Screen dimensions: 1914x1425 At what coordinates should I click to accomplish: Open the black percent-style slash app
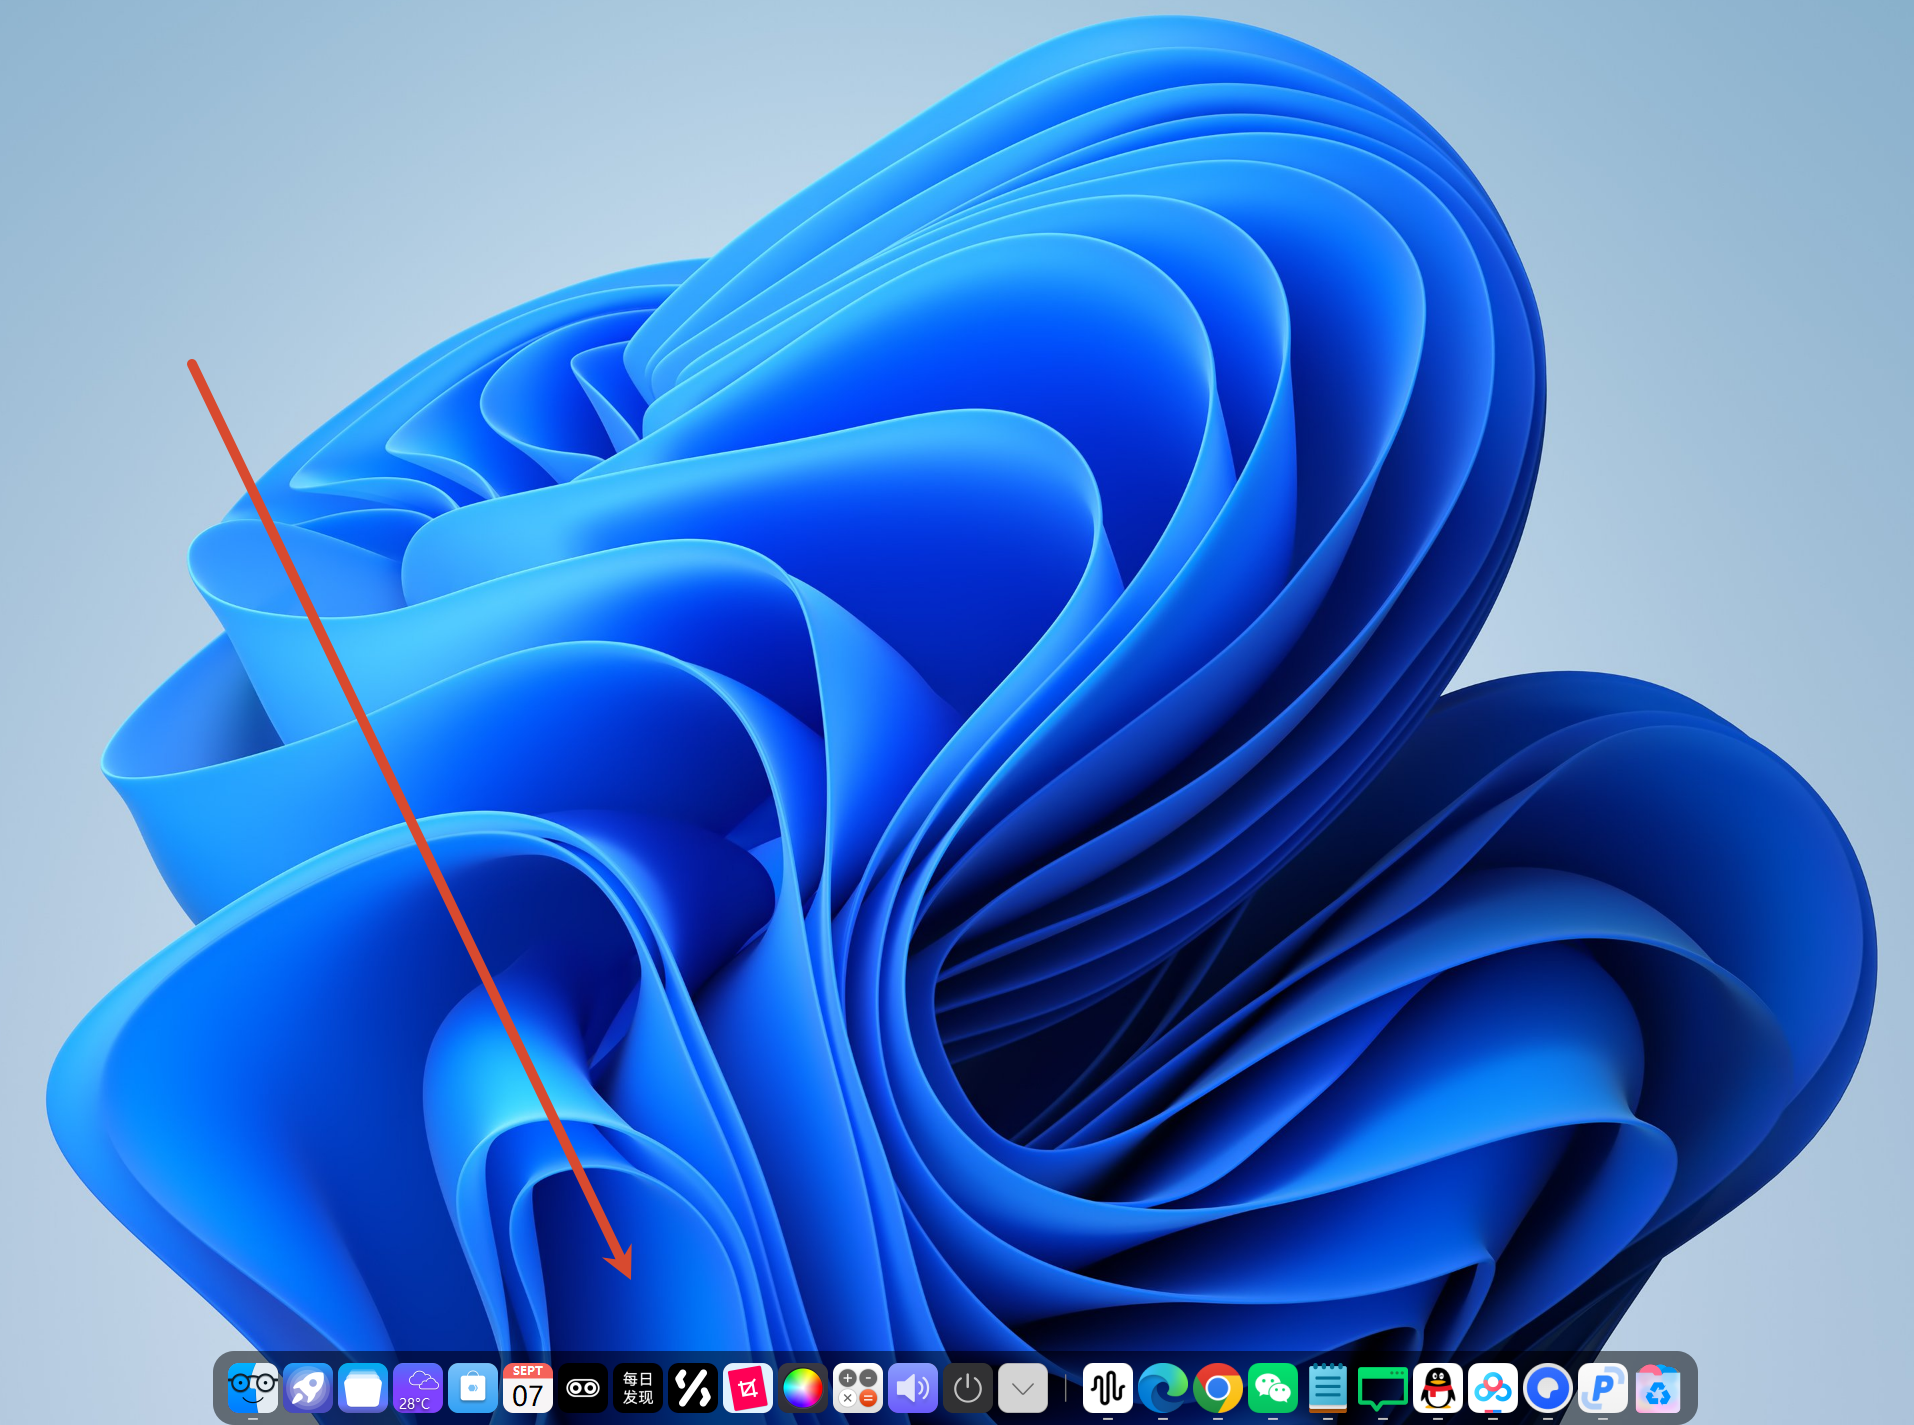[x=693, y=1388]
